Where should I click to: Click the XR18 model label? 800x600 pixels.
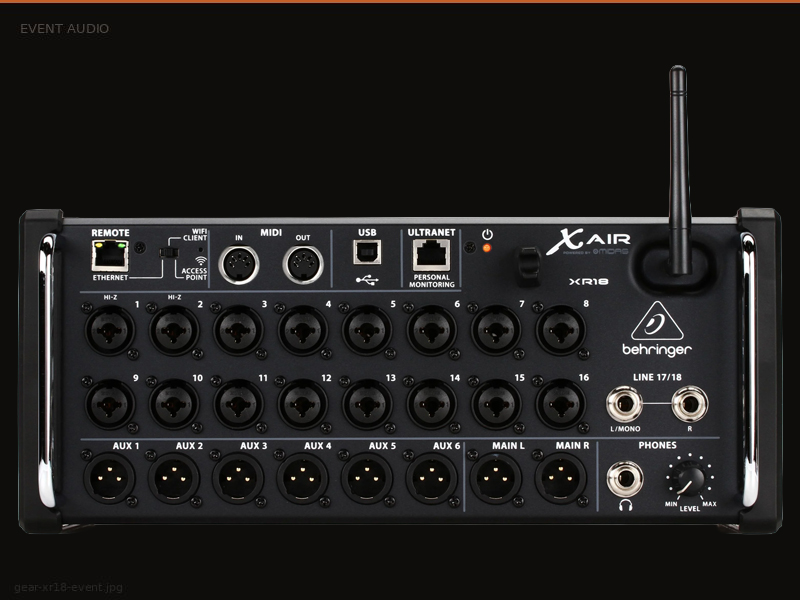pyautogui.click(x=588, y=282)
